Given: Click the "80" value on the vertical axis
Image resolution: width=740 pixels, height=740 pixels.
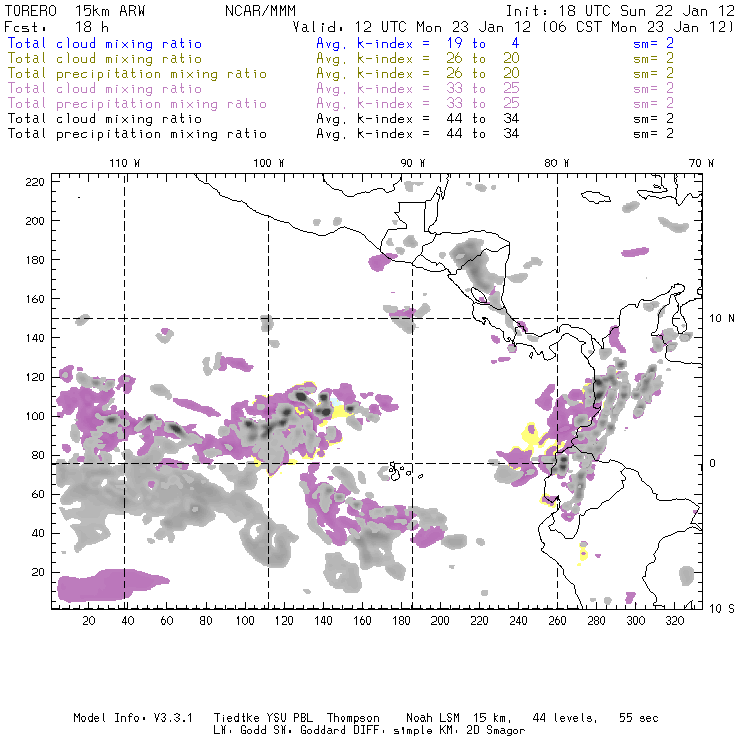Looking at the screenshot, I should [x=38, y=455].
